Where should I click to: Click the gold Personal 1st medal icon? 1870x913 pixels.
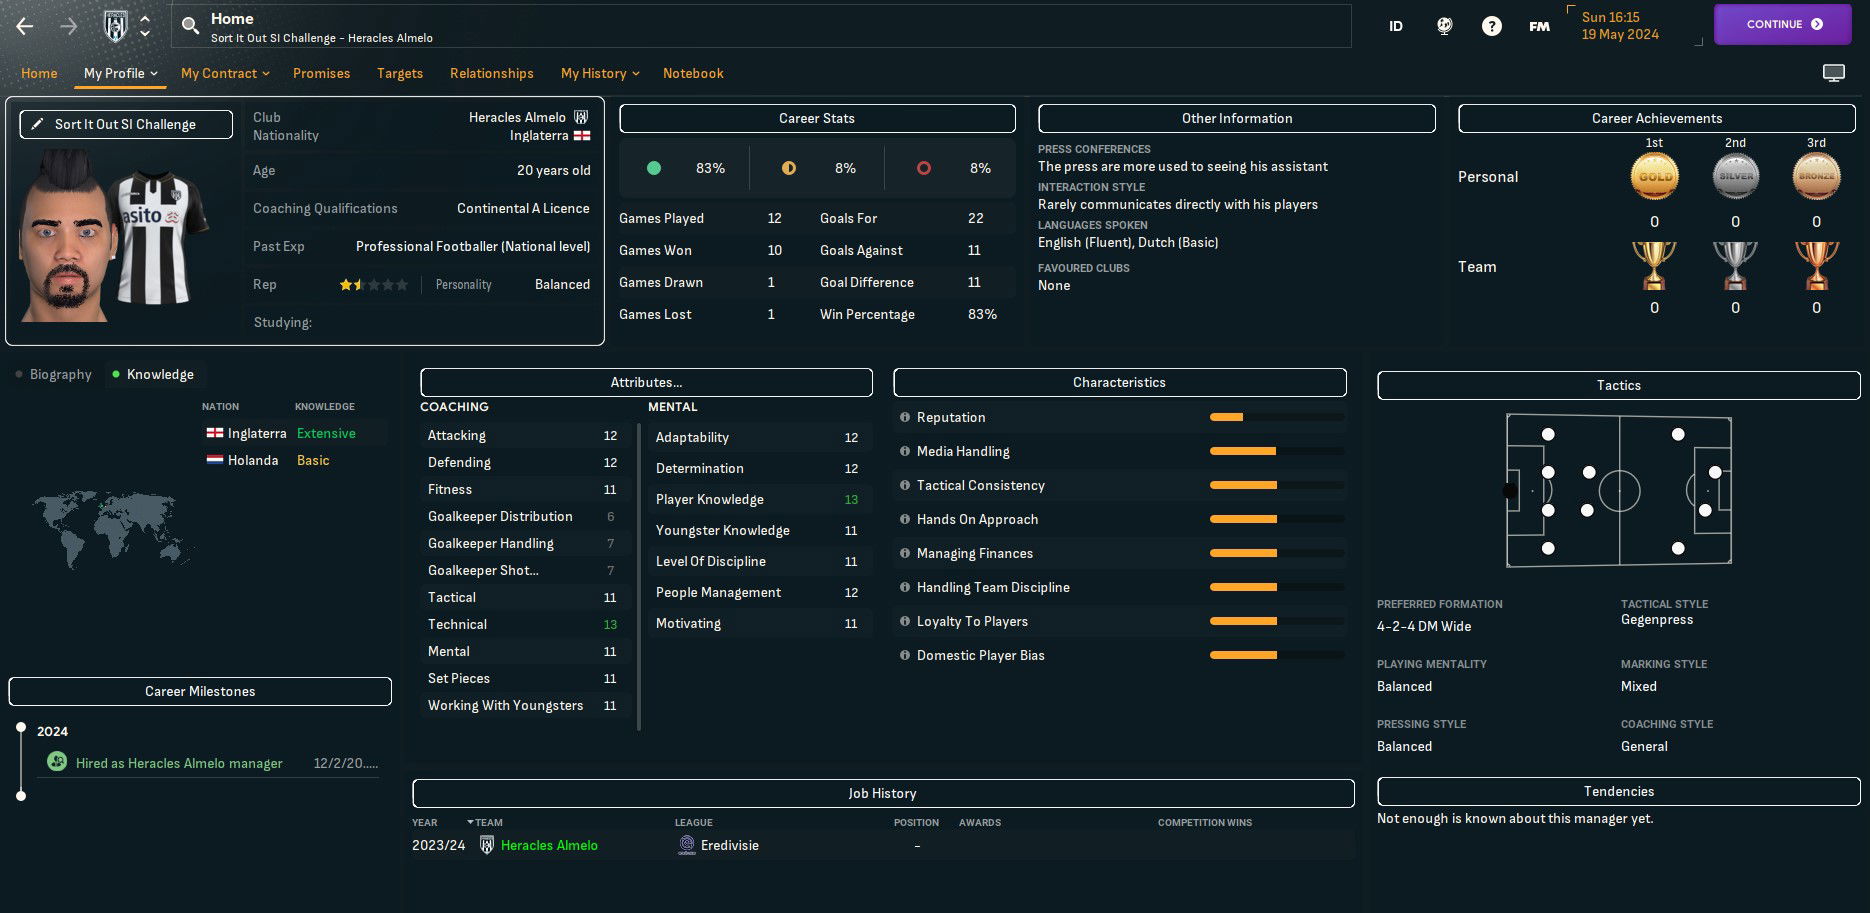[x=1654, y=176]
